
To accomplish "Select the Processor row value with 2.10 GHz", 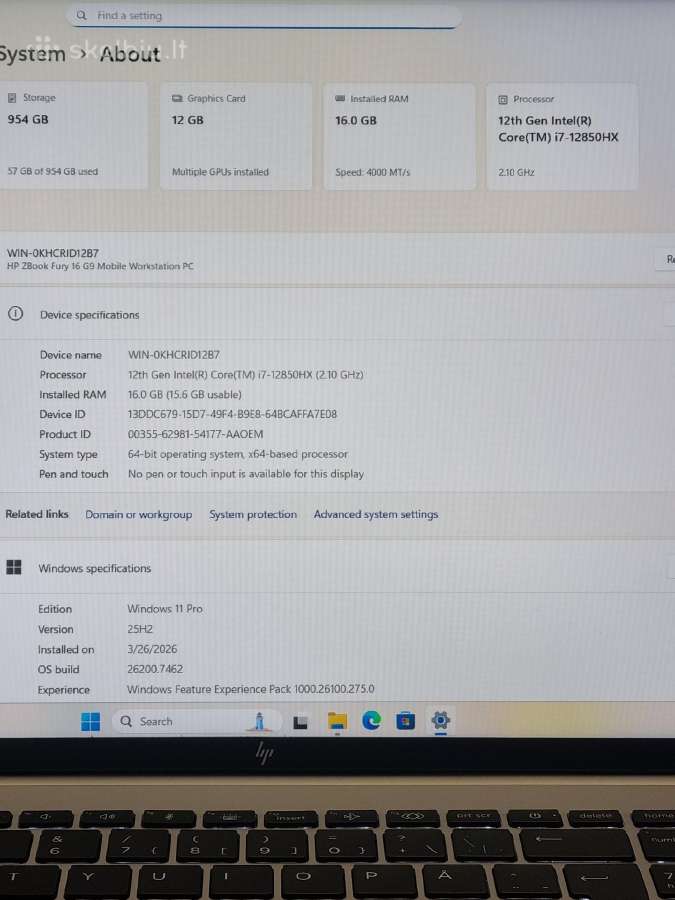I will pos(246,375).
